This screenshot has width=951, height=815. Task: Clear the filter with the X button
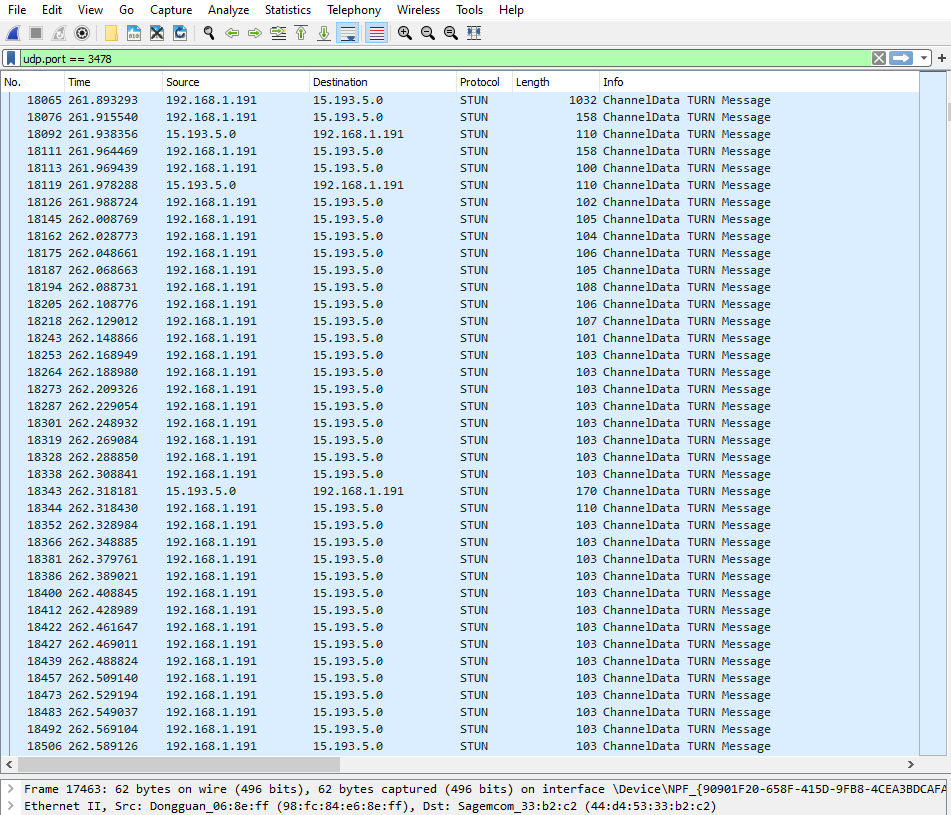878,57
